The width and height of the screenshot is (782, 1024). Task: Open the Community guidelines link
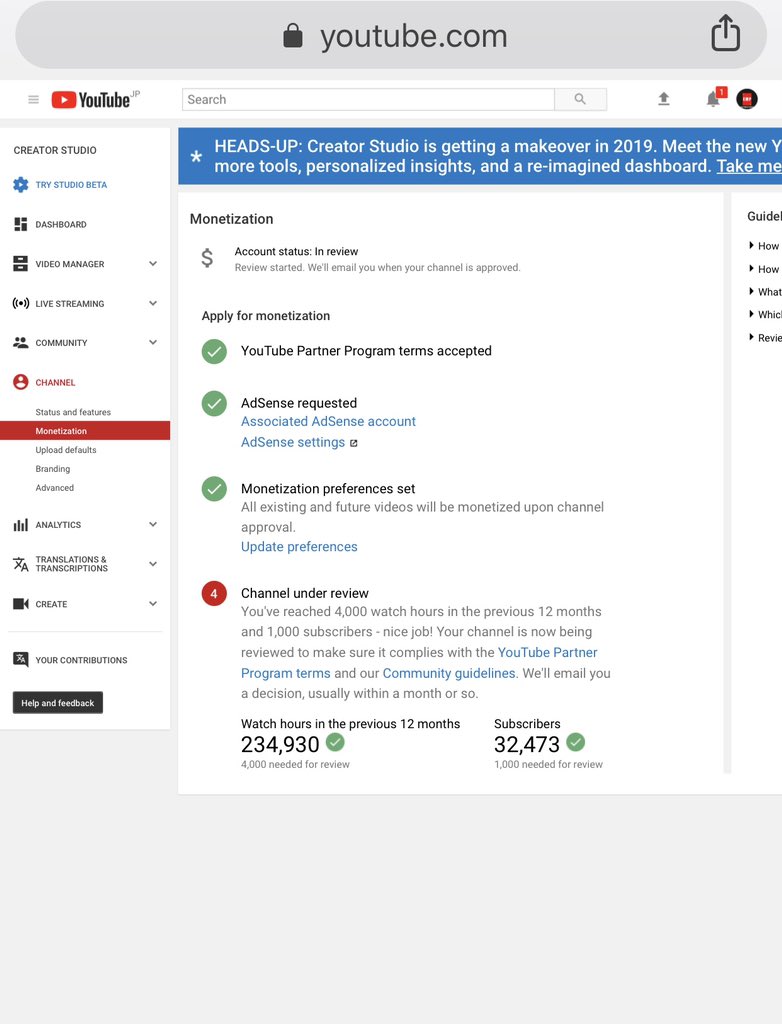[x=449, y=673]
